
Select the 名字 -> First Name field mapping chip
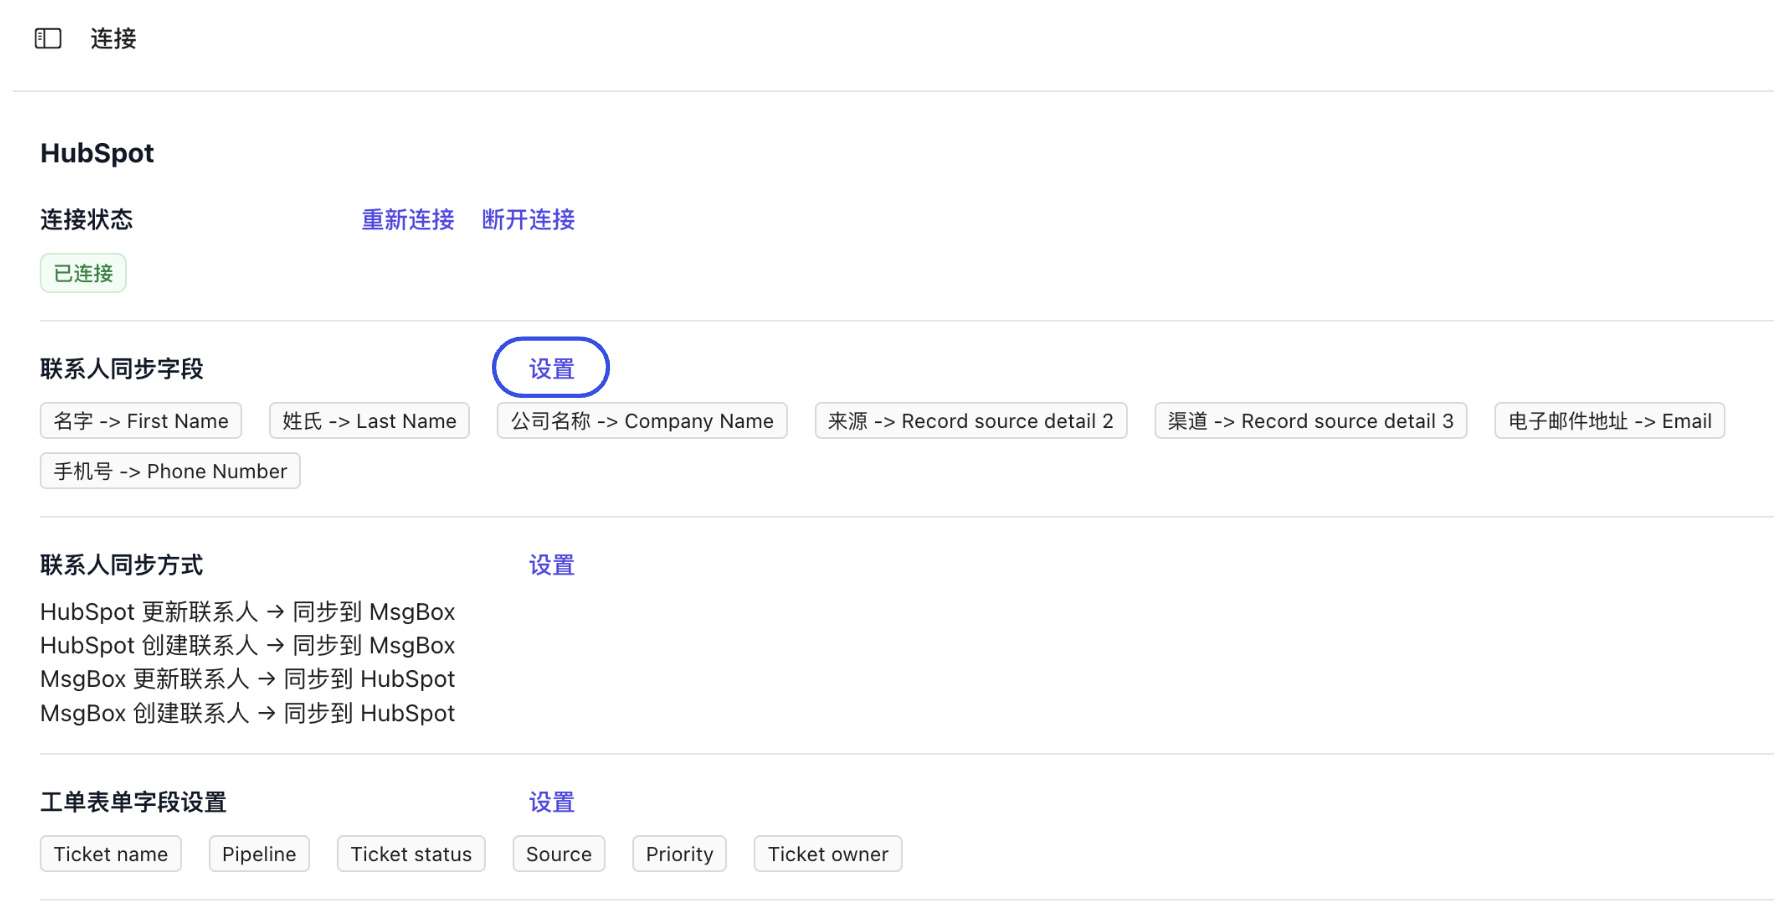point(140,420)
